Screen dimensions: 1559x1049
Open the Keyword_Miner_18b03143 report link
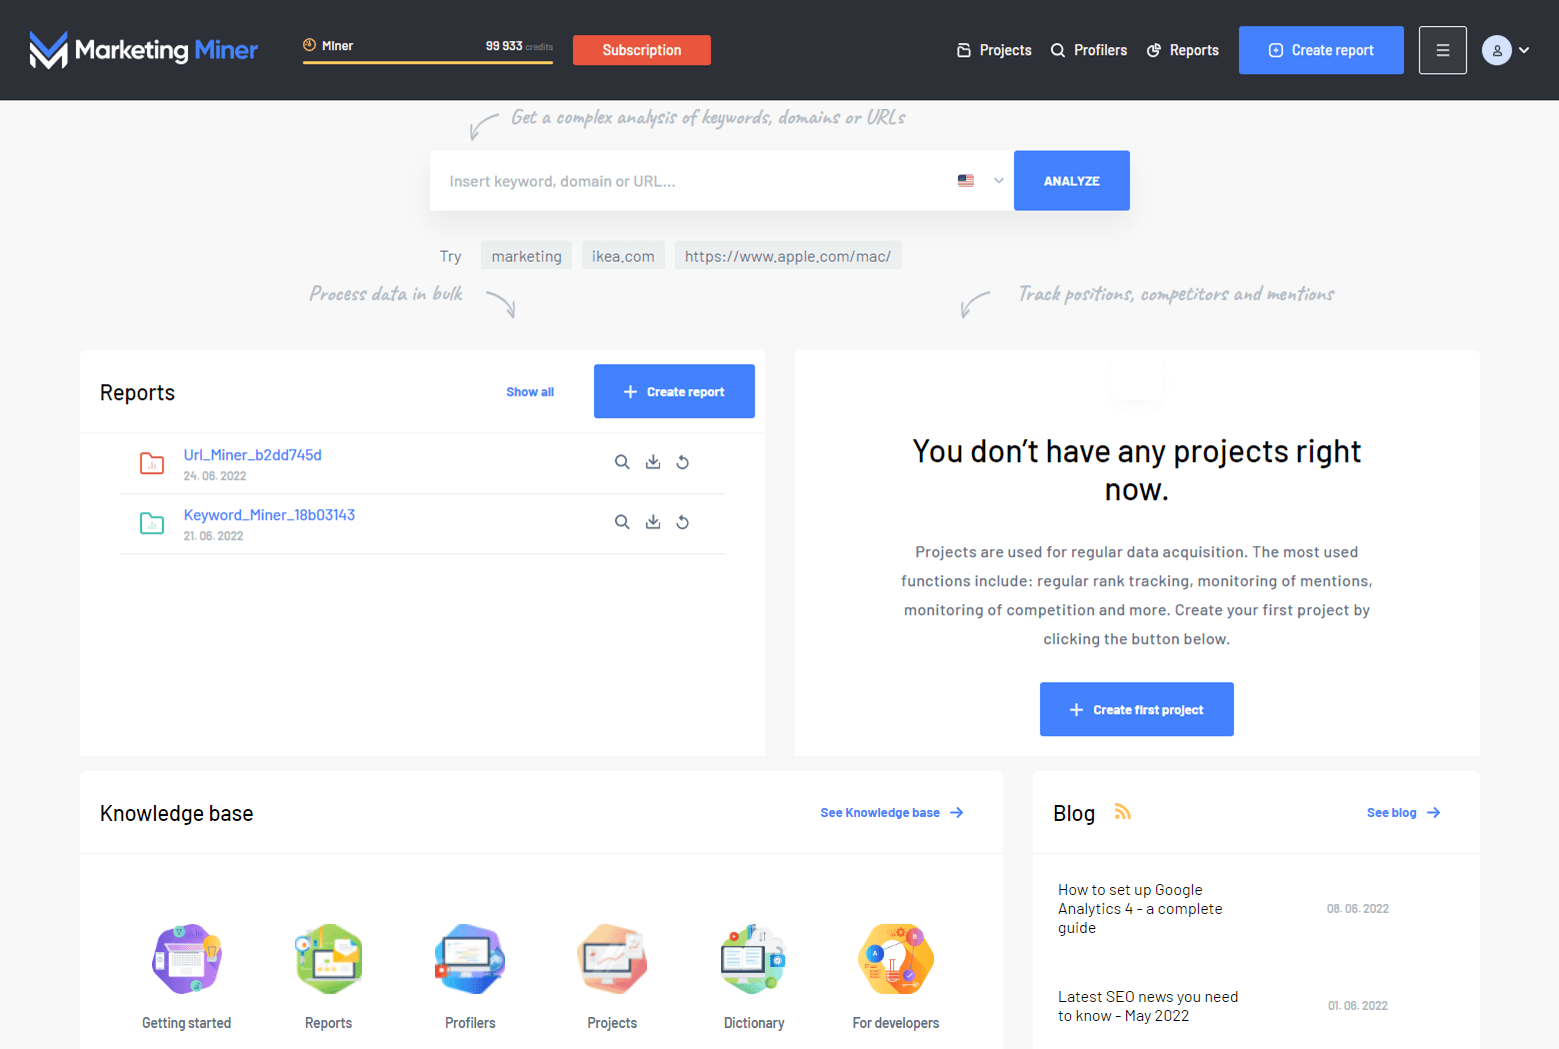point(269,515)
